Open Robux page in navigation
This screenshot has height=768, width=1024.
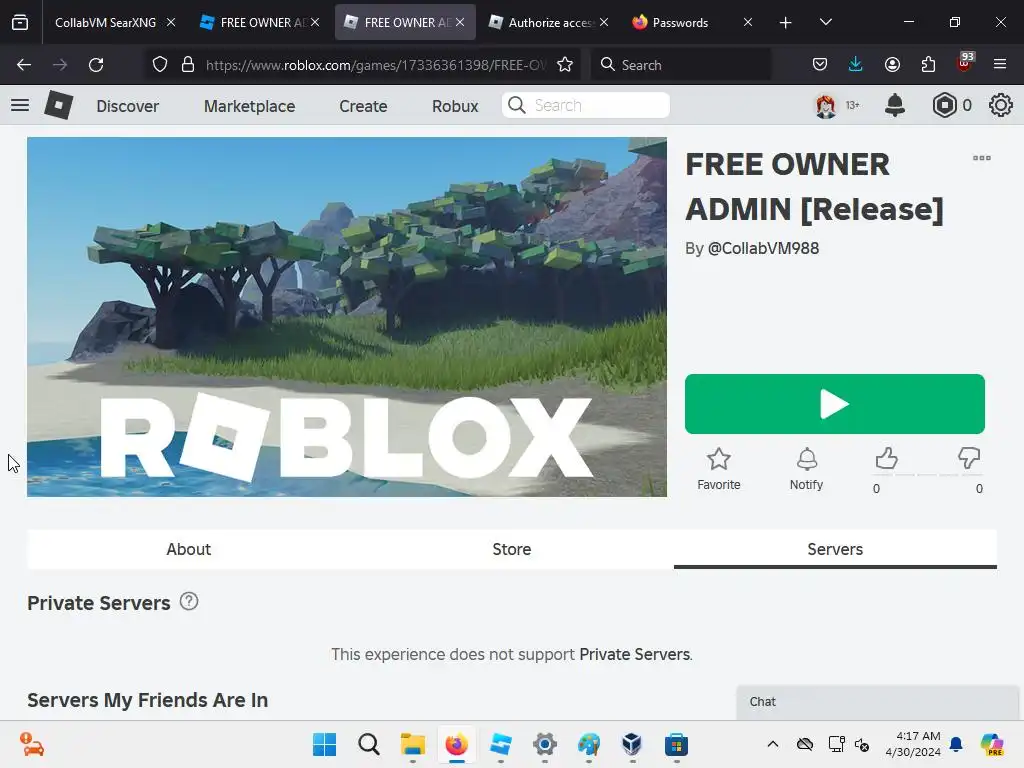tap(455, 106)
